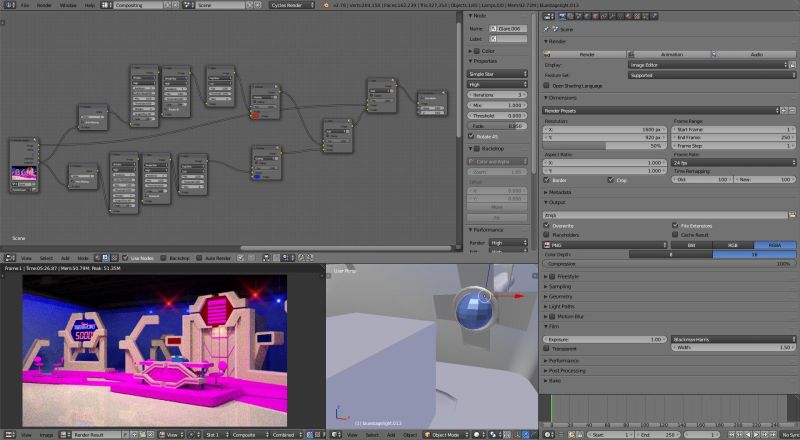Screen dimensions: 800x440
Task: Adjust the resolution percentage 50% slider
Action: click(605, 145)
